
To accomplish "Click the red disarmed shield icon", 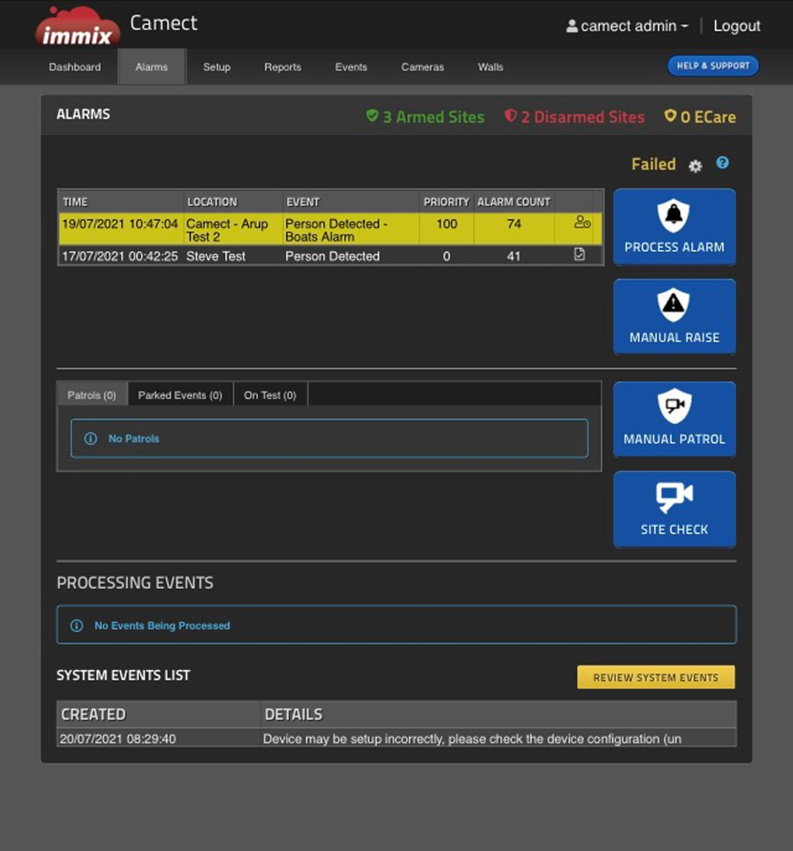I will pyautogui.click(x=510, y=116).
